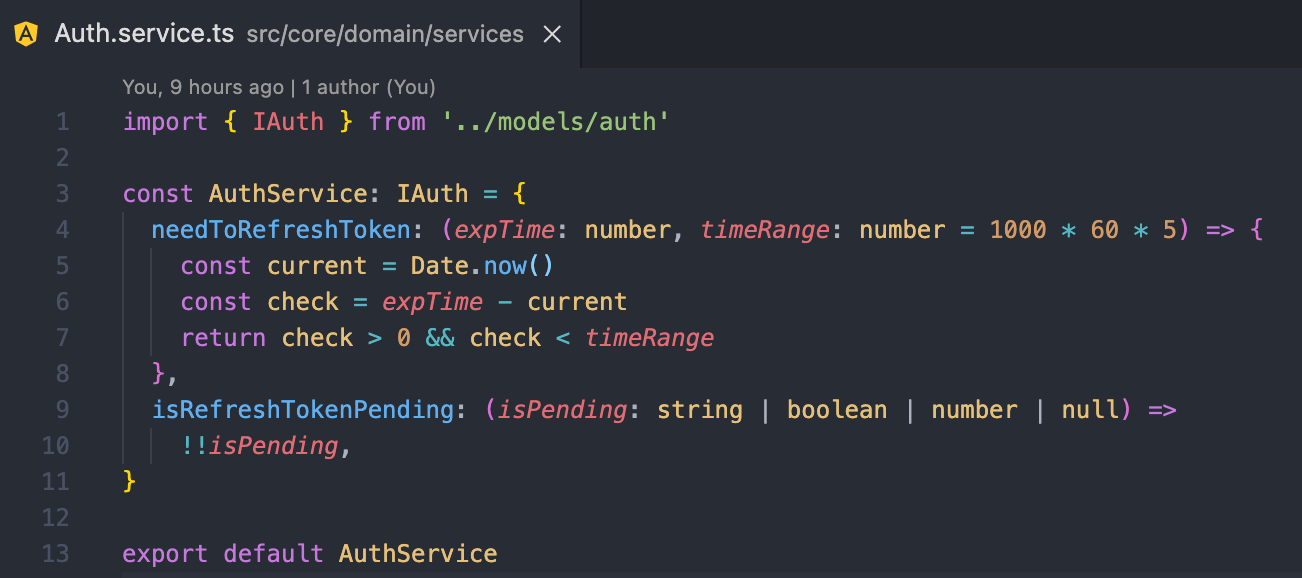Click the Date.now() call on line 5

tap(482, 266)
